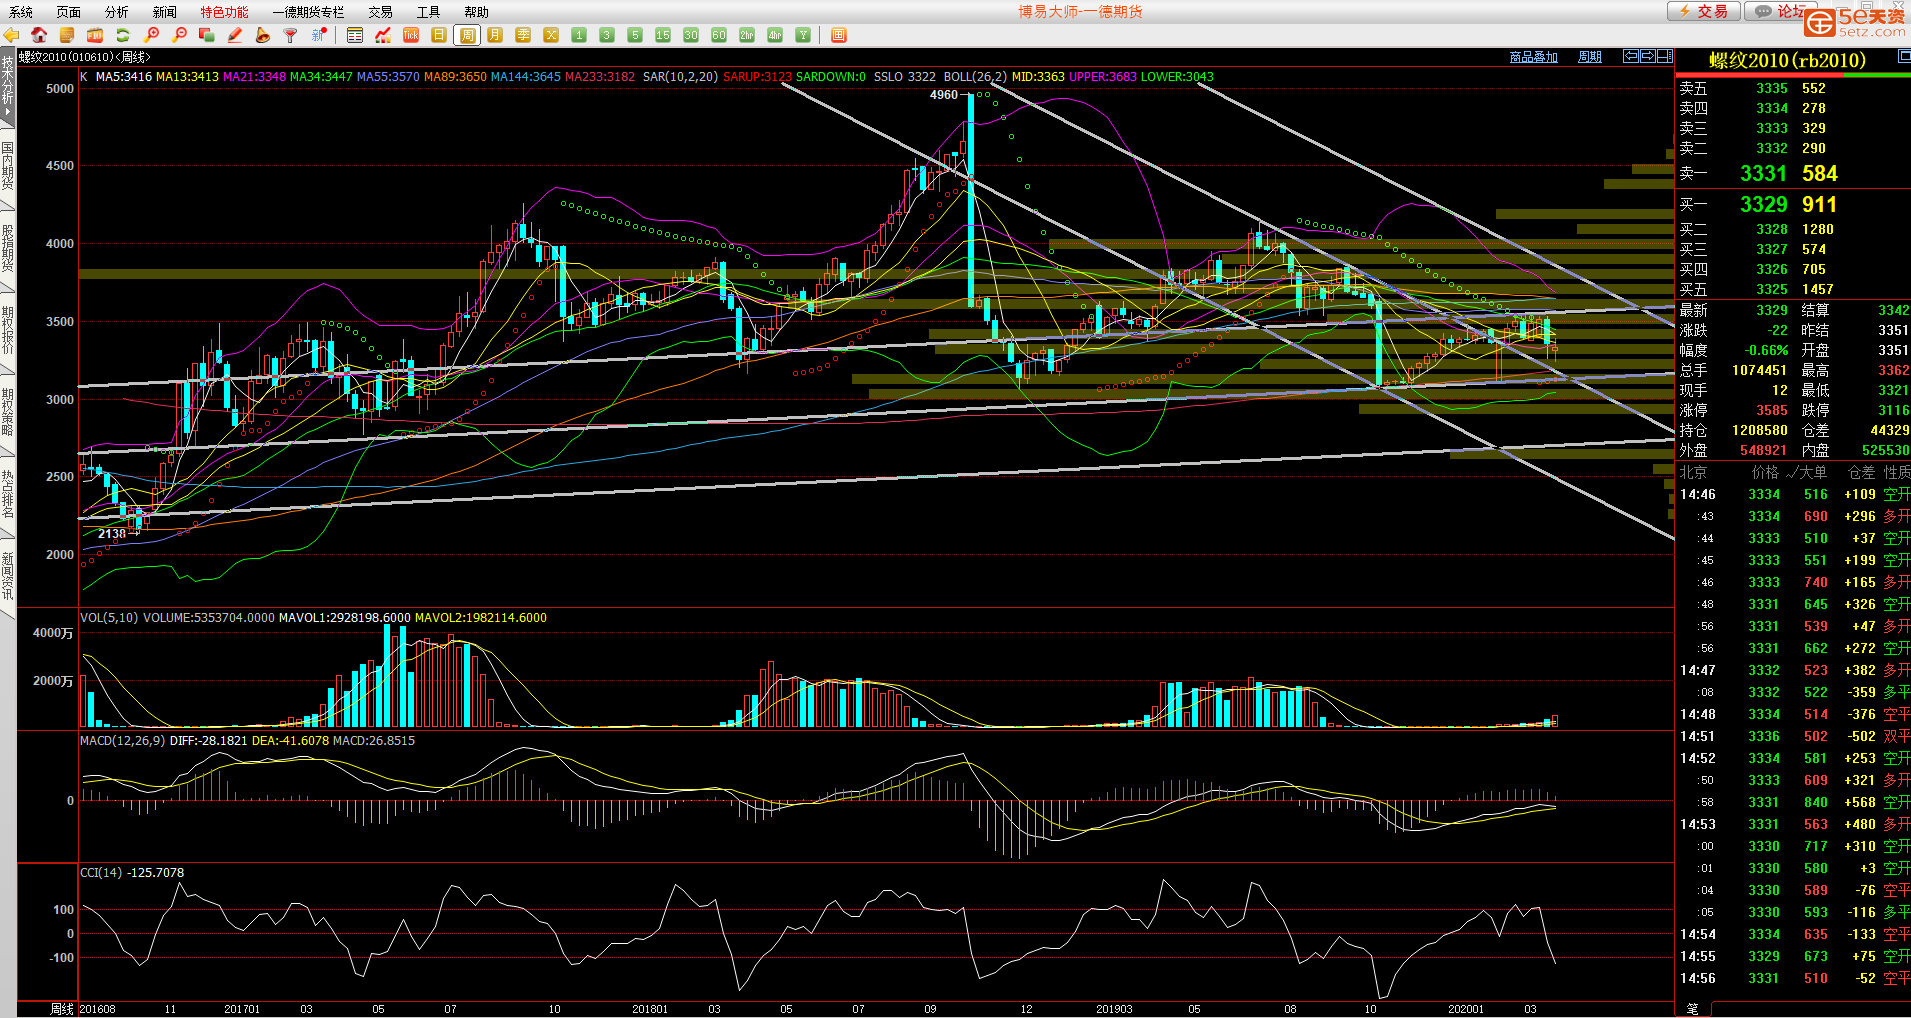Click the 商品叠加 overlay link
The image size is (1911, 1018).
[1533, 57]
